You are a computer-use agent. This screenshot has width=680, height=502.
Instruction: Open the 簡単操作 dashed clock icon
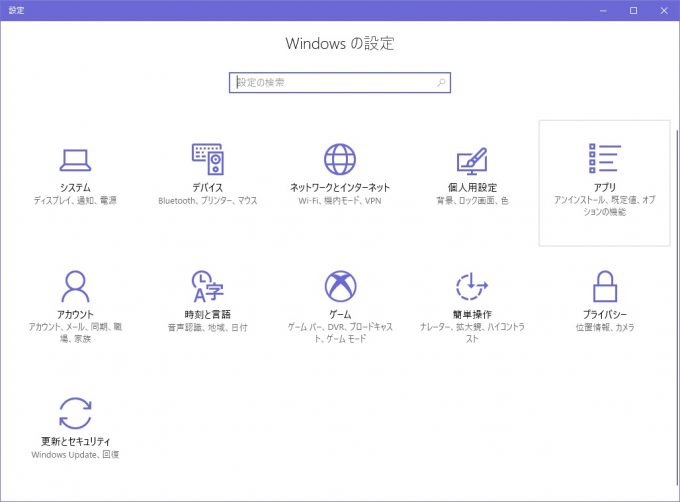[472, 286]
